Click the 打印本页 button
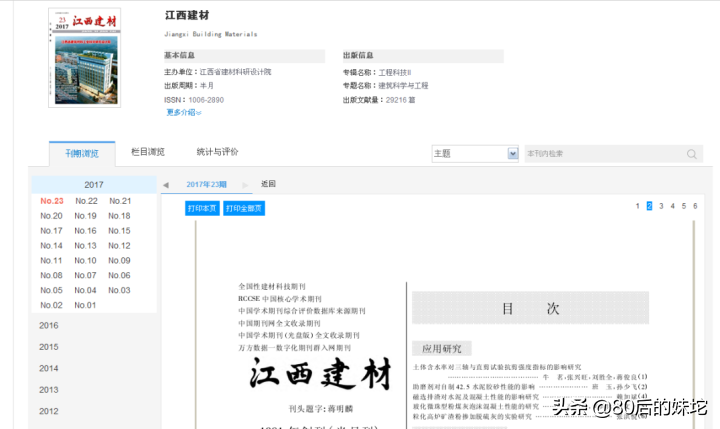The image size is (720, 429). pos(202,208)
